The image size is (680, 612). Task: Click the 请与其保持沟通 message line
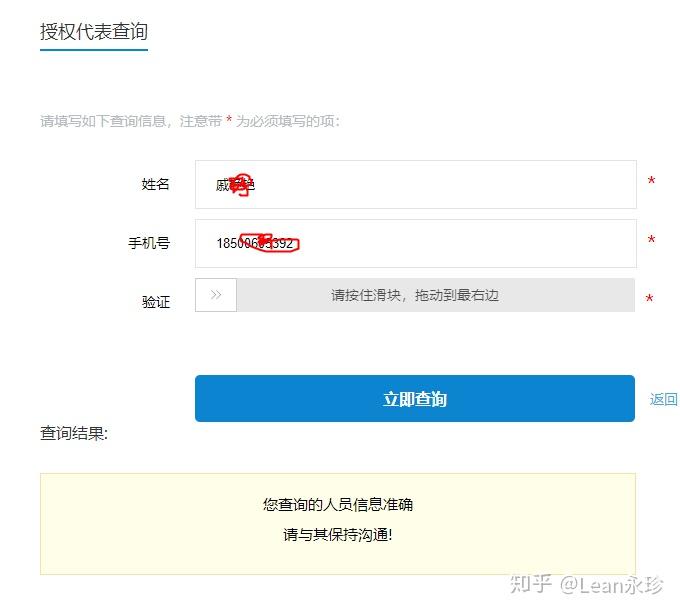(338, 534)
